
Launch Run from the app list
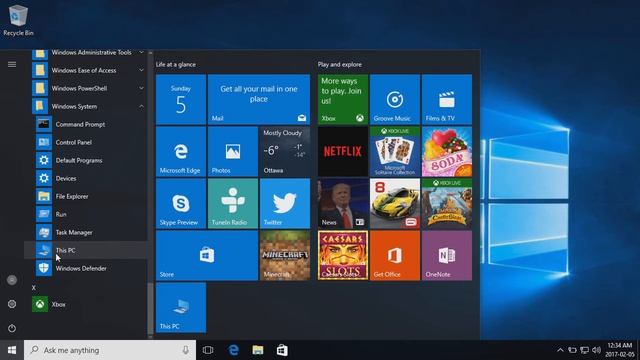(86, 214)
